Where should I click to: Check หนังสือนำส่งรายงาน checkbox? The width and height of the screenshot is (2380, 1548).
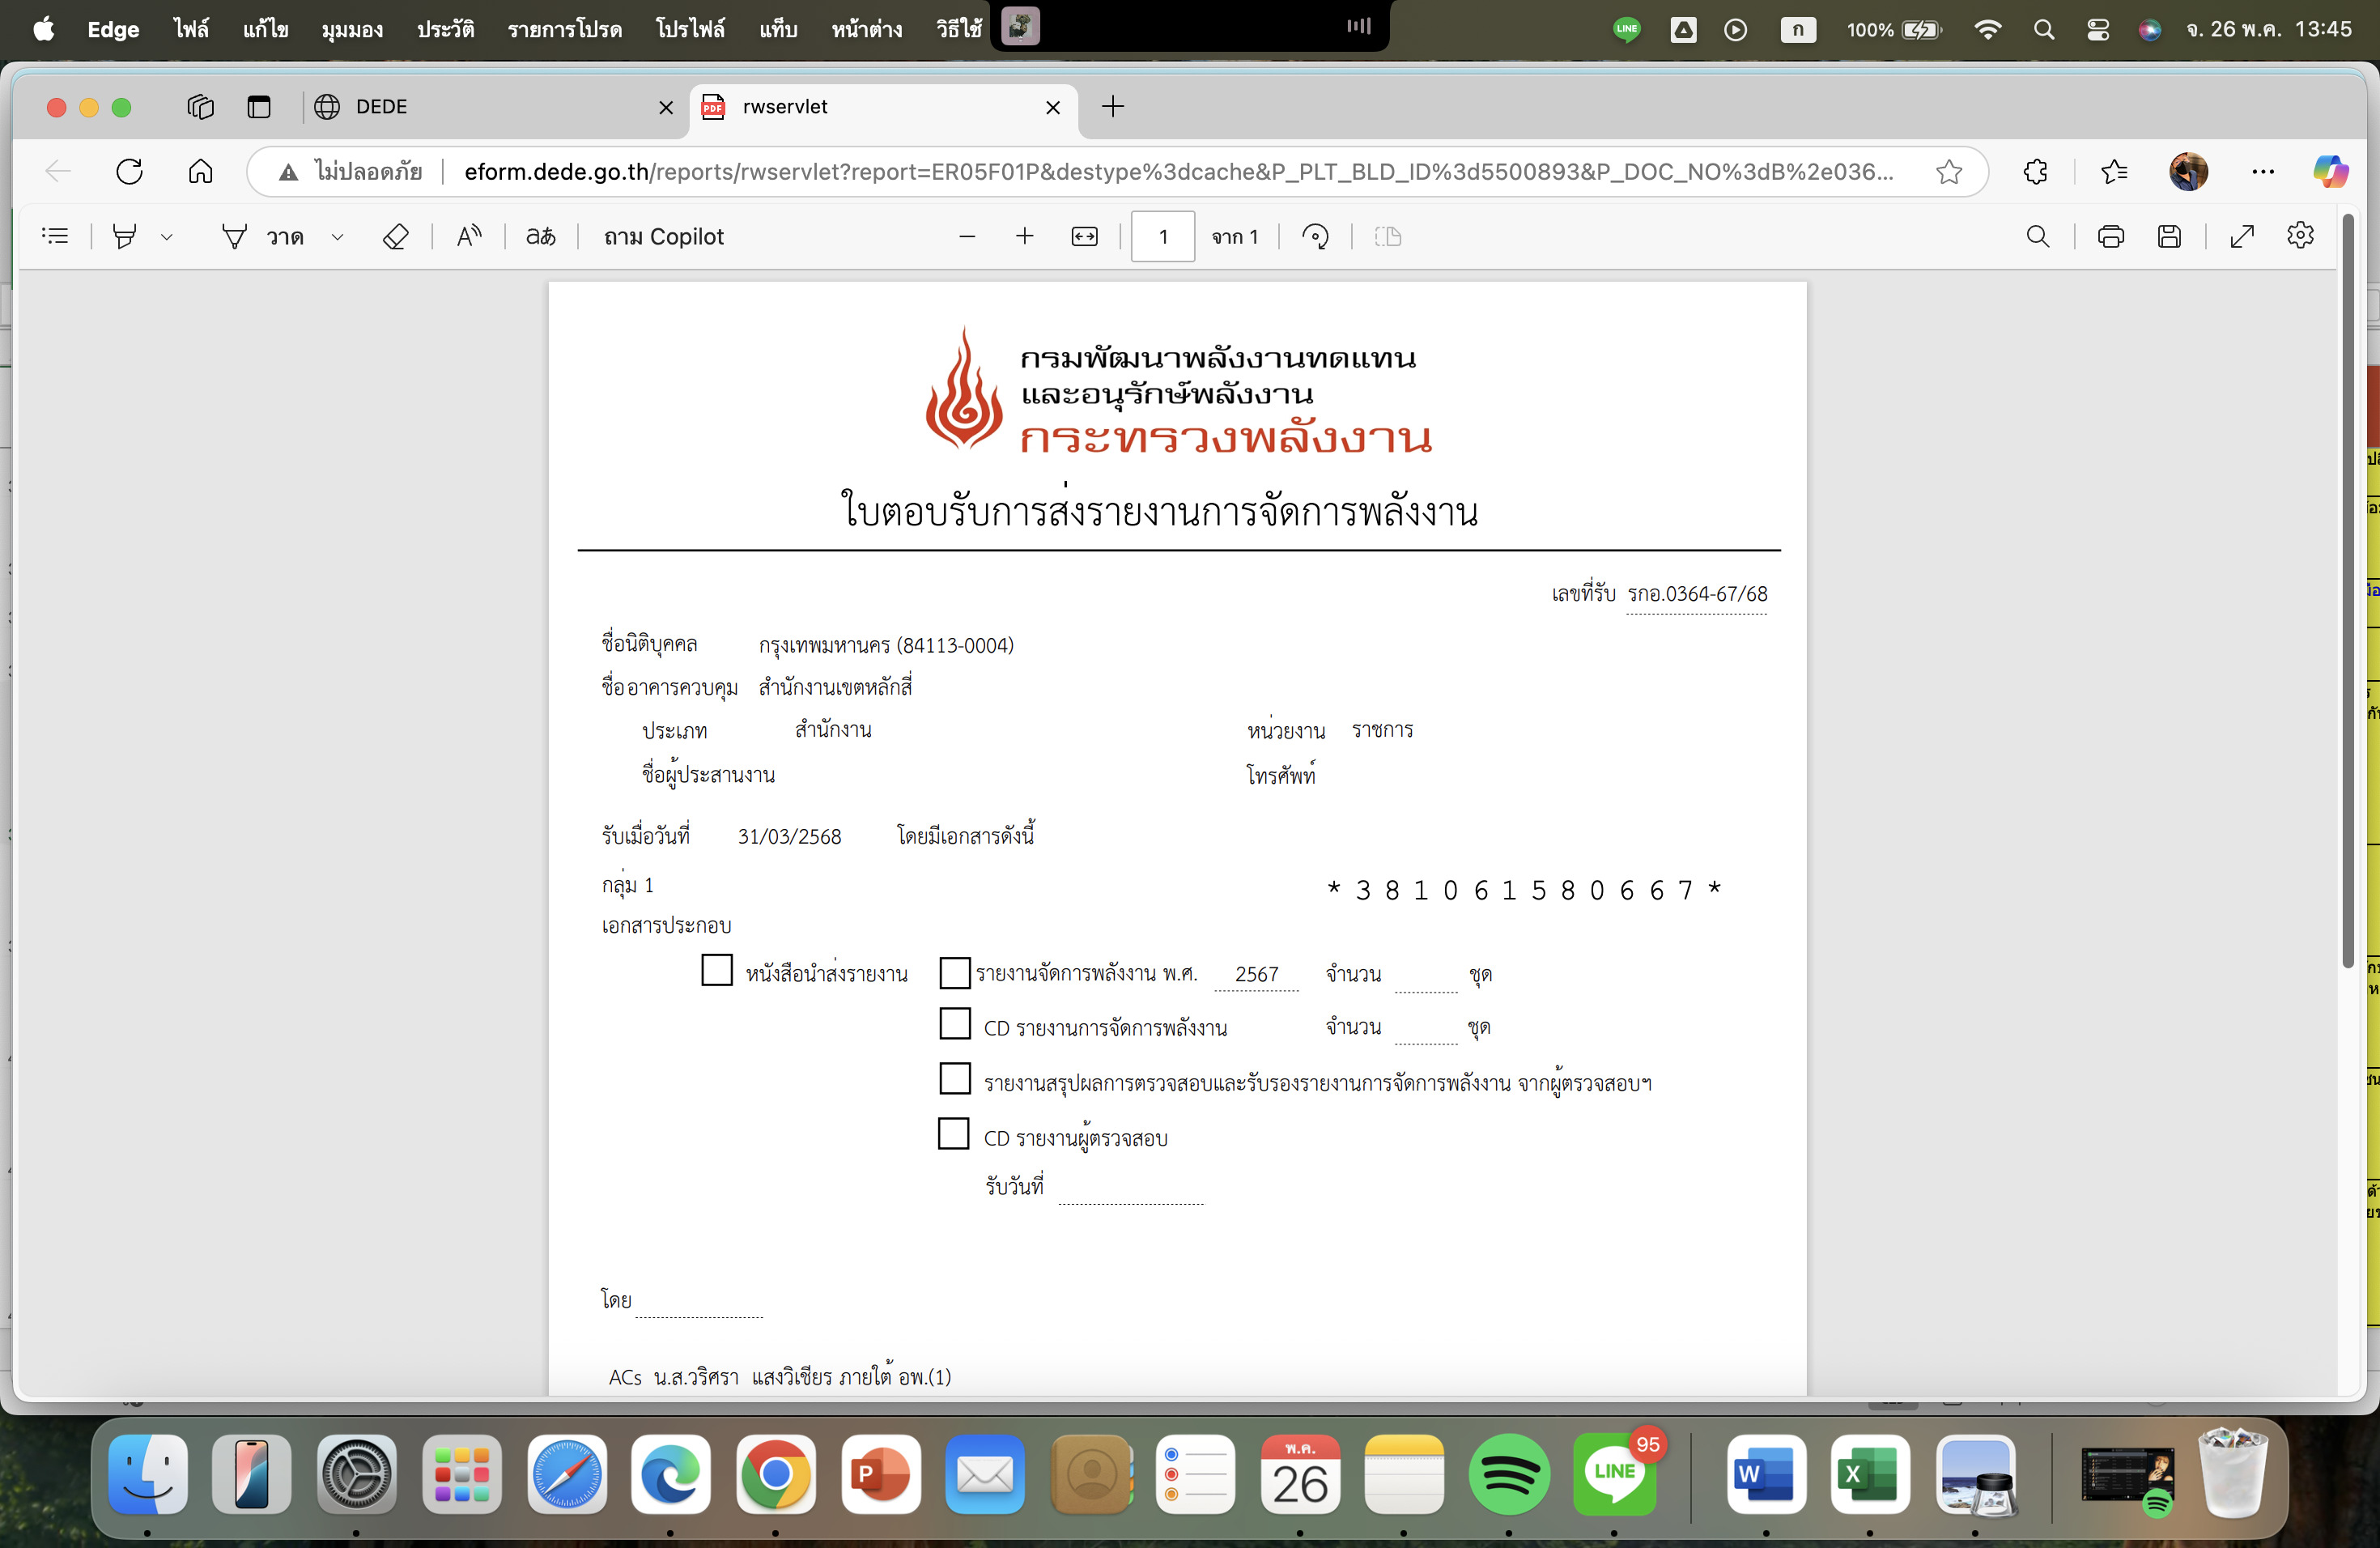(717, 970)
